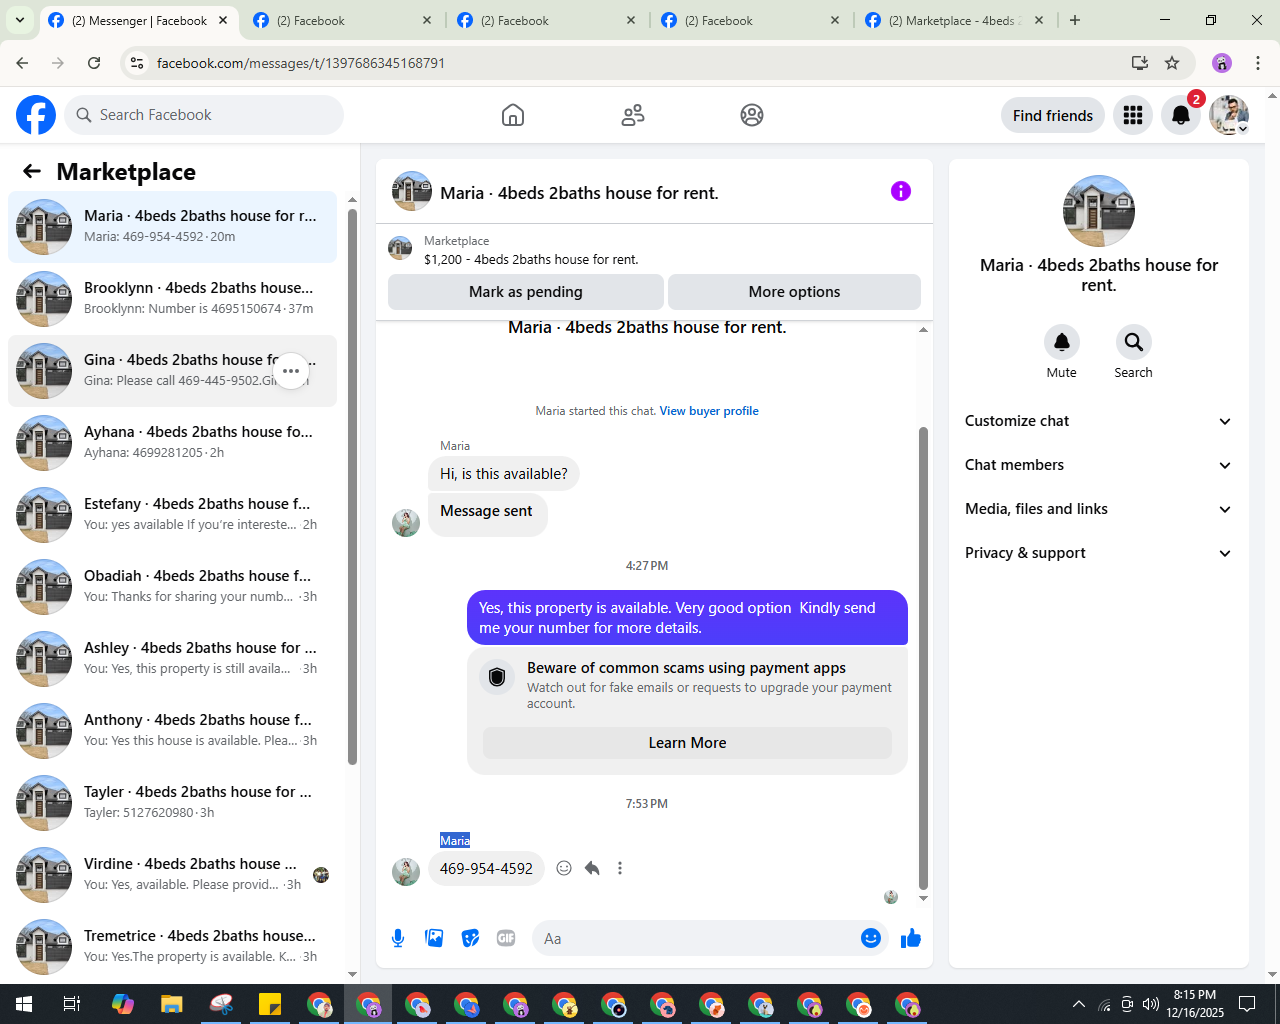Viewport: 1280px width, 1024px height.
Task: Click the Find friends button
Action: pos(1053,115)
